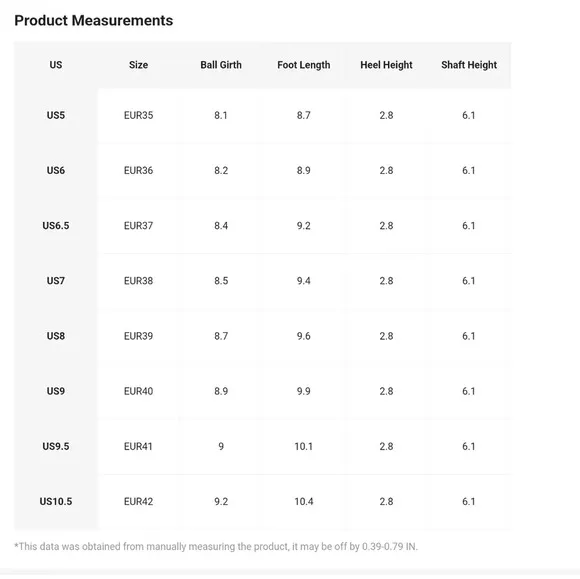Click the Heel Height column header
The image size is (580, 579).
(x=386, y=65)
